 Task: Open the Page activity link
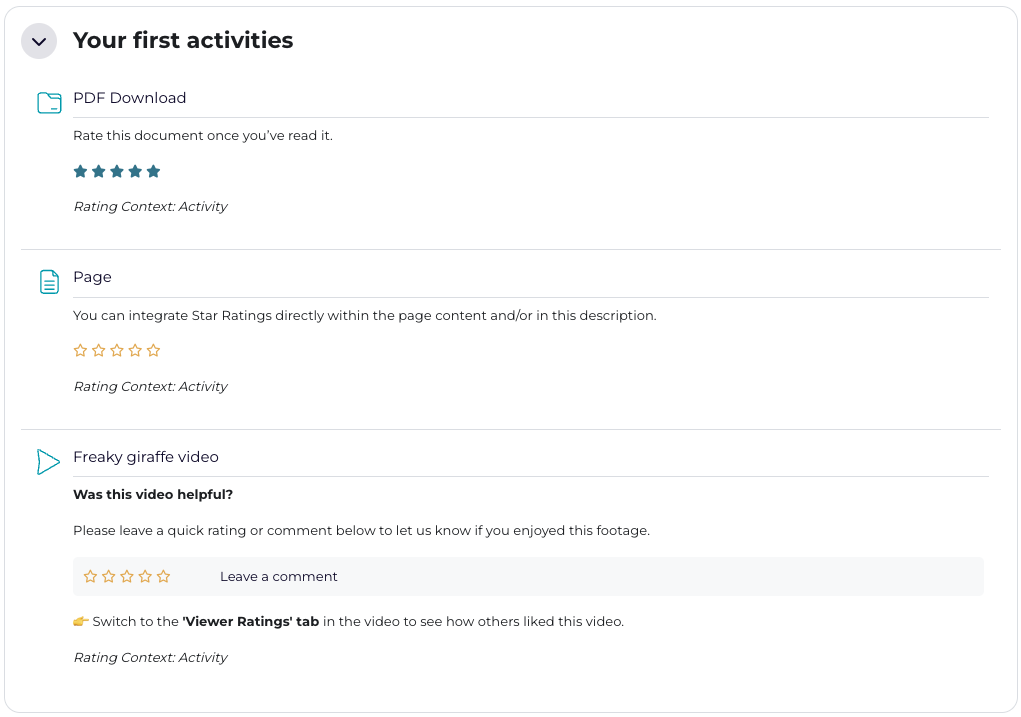pyautogui.click(x=92, y=277)
